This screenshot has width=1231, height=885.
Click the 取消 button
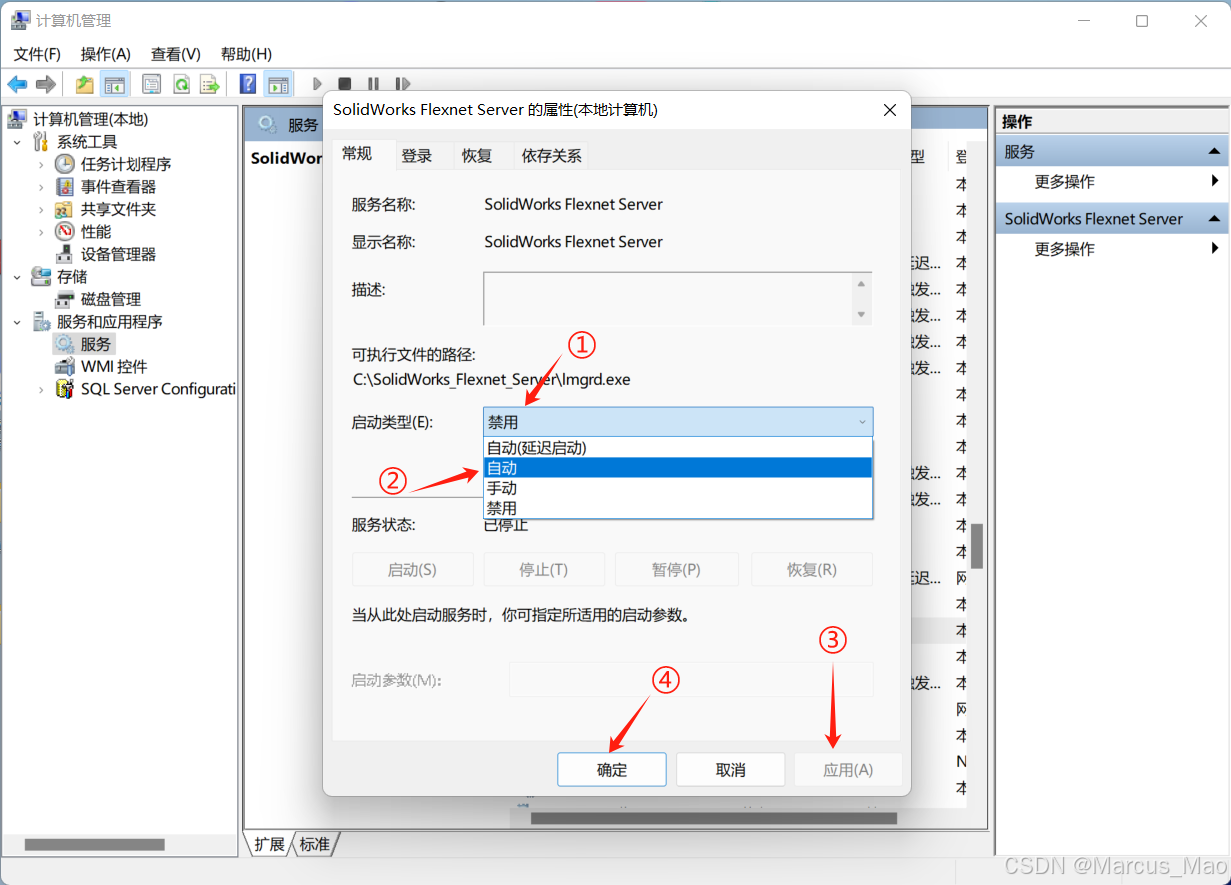pyautogui.click(x=731, y=770)
